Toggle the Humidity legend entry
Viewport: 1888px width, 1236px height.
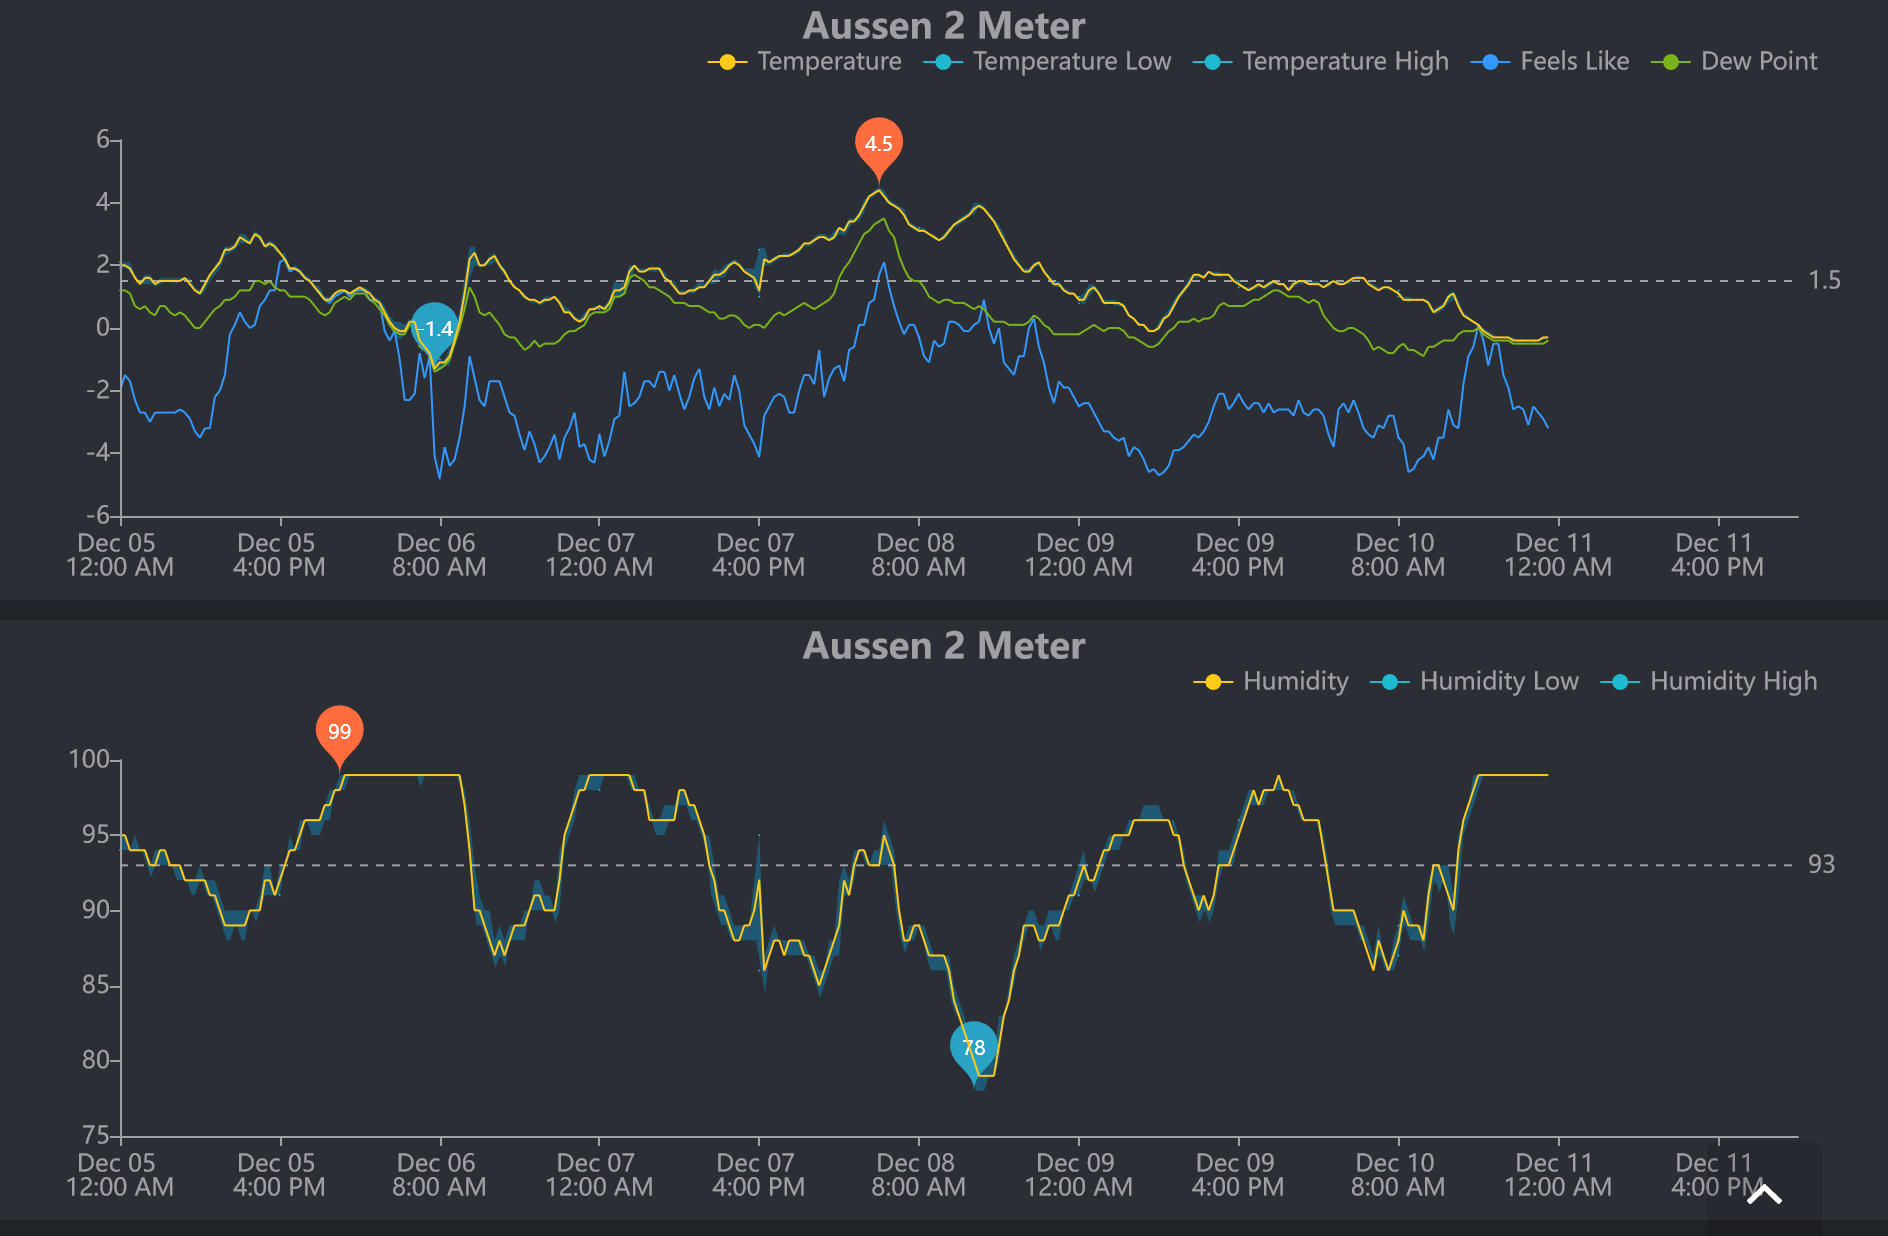[1271, 682]
